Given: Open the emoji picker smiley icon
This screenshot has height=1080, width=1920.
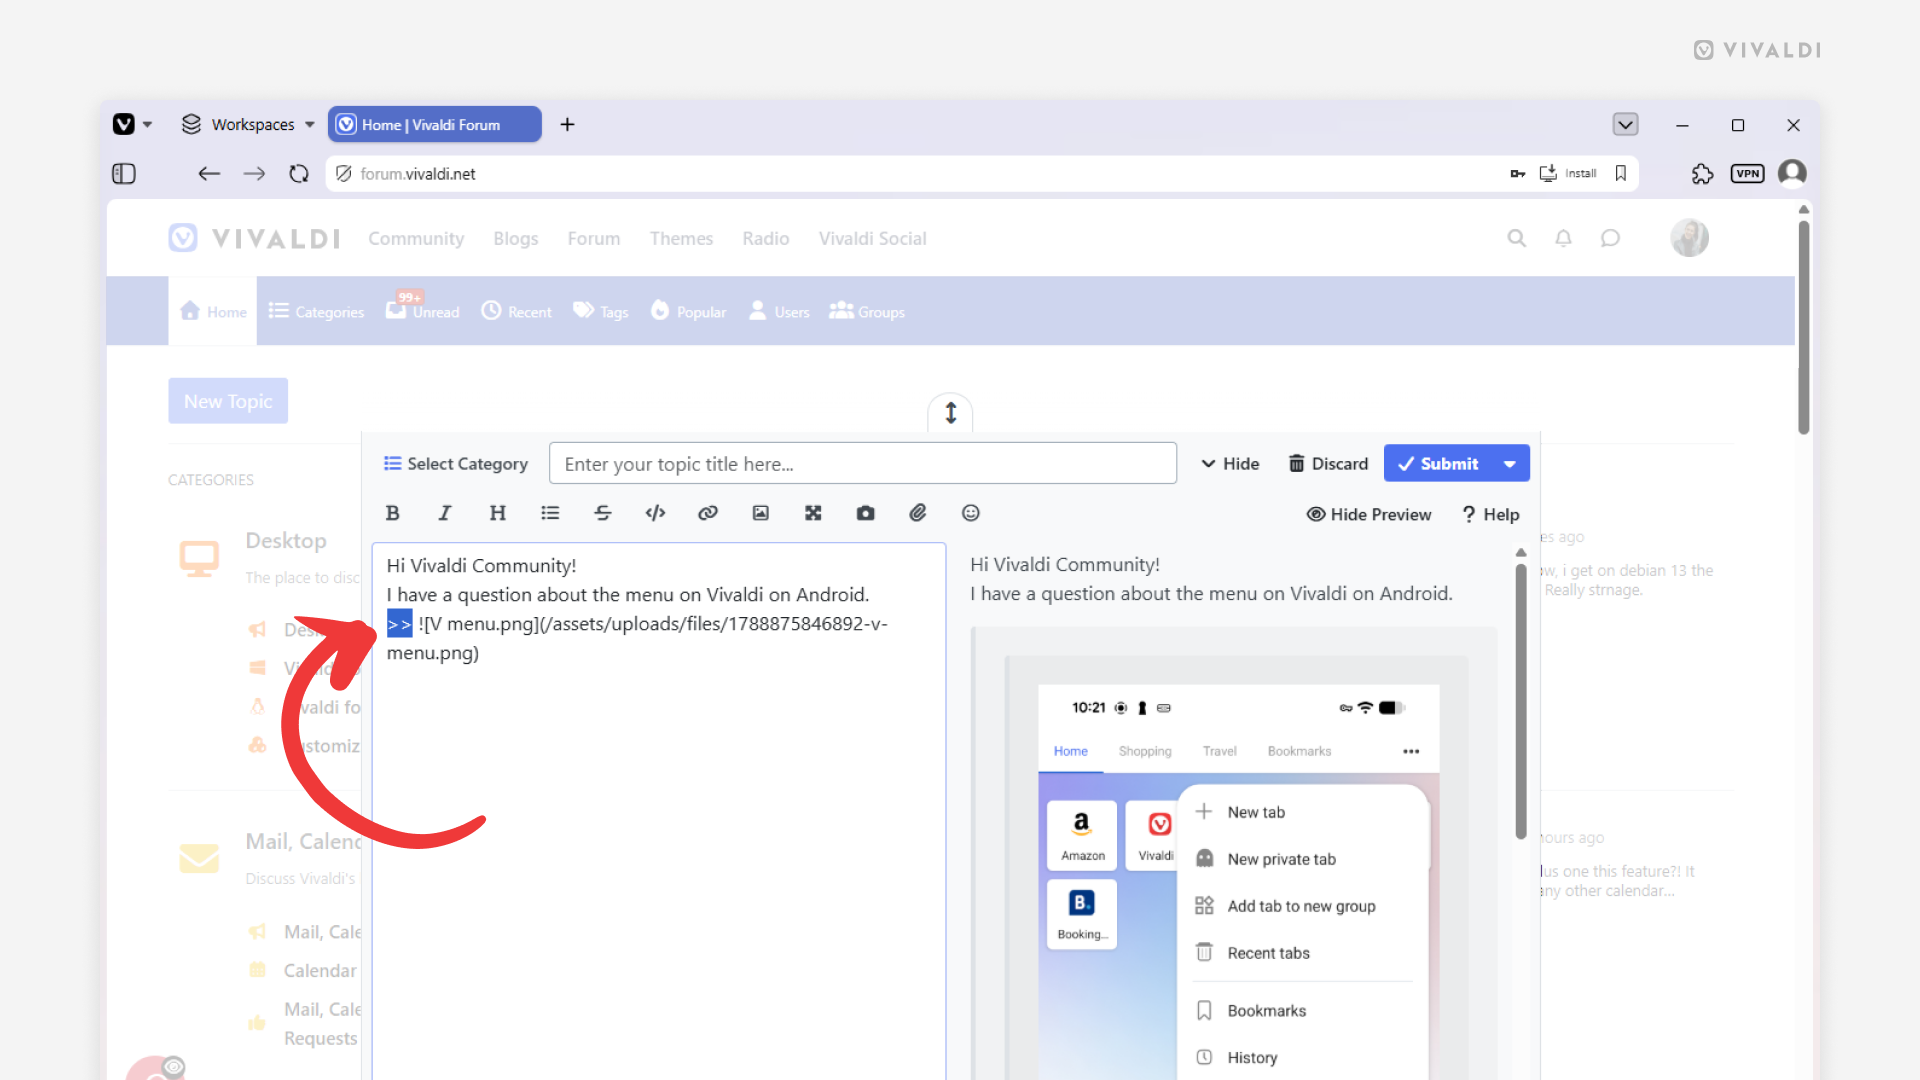Looking at the screenshot, I should click(971, 513).
